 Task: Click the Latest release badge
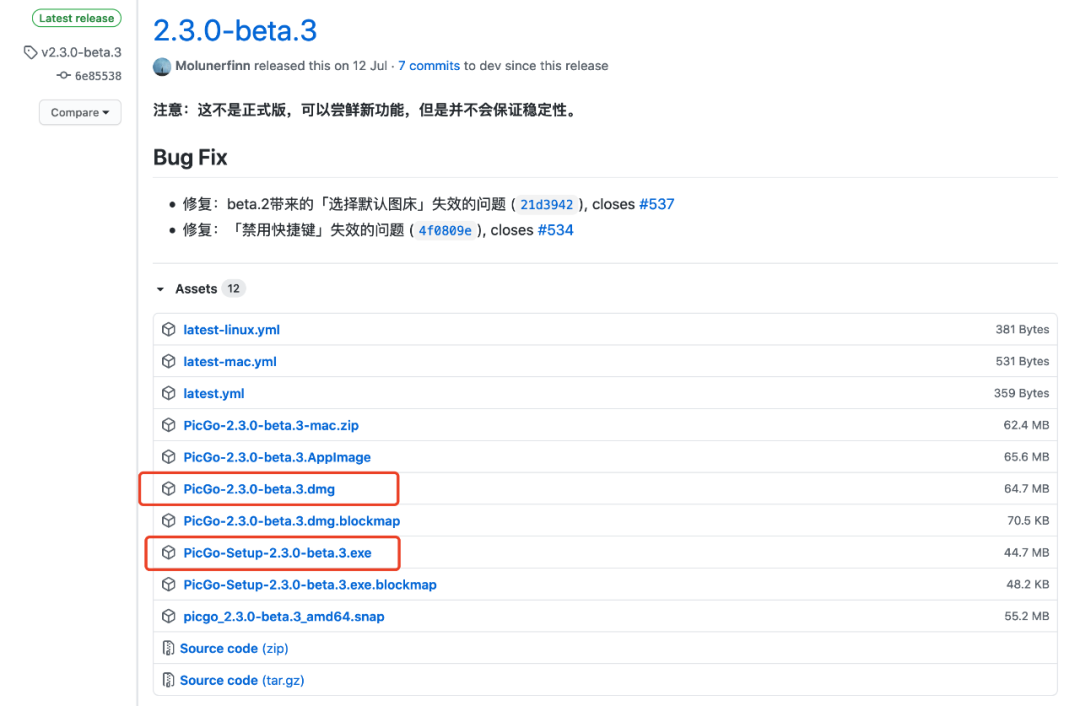77,18
